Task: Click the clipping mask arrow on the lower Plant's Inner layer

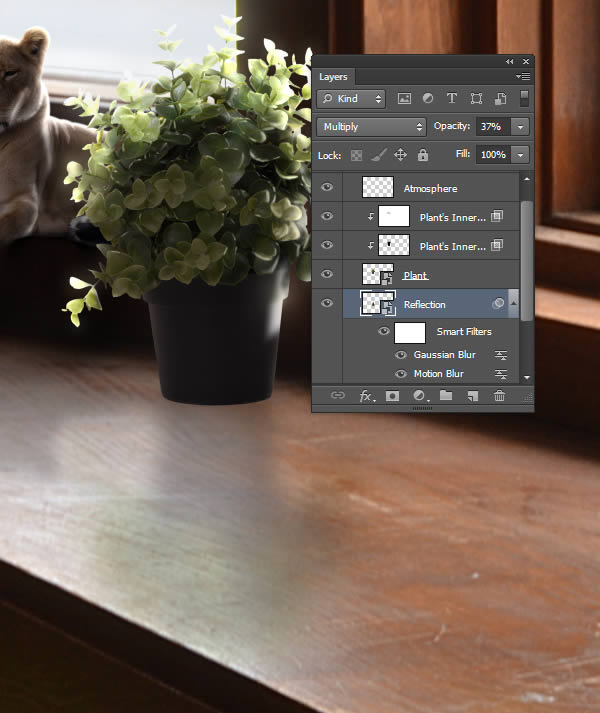Action: 371,246
